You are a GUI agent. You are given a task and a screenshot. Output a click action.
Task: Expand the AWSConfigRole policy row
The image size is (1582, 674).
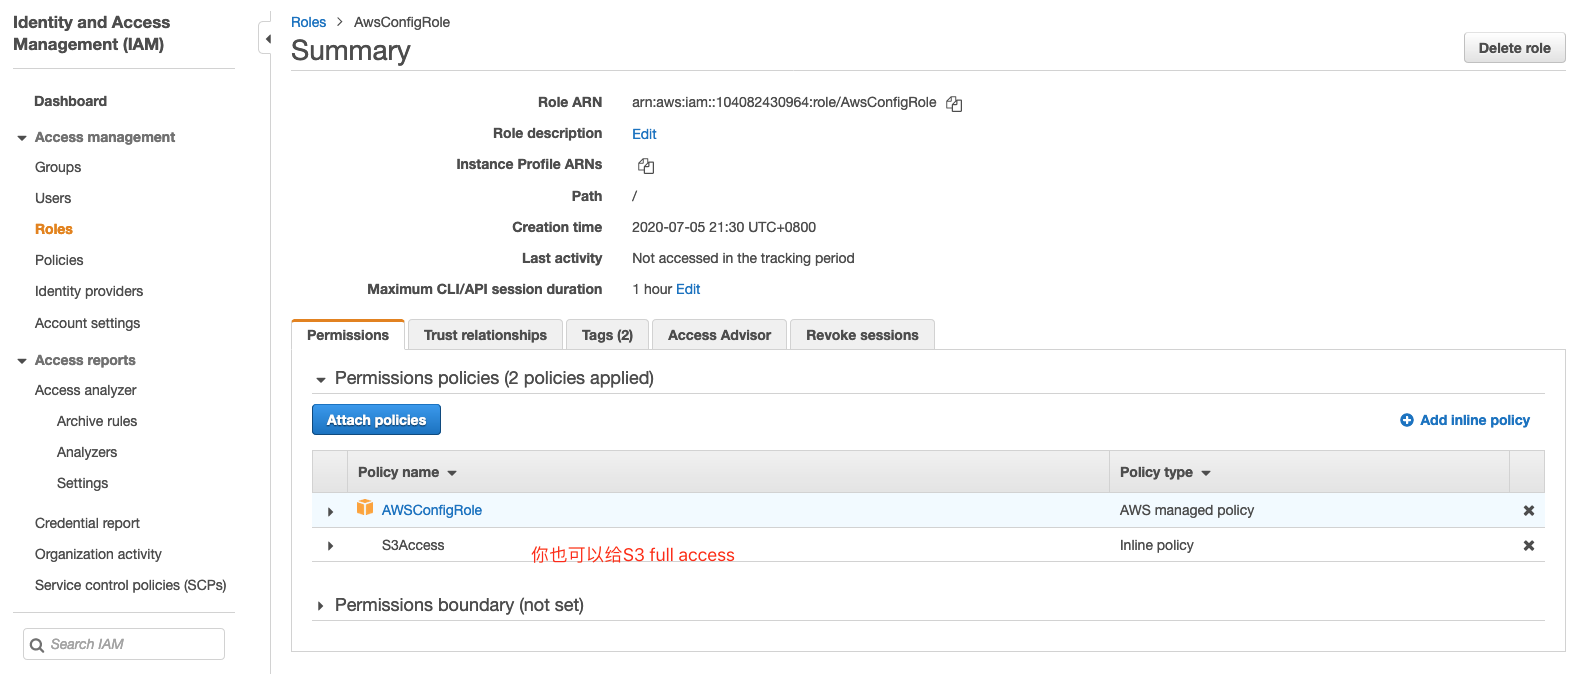click(330, 511)
